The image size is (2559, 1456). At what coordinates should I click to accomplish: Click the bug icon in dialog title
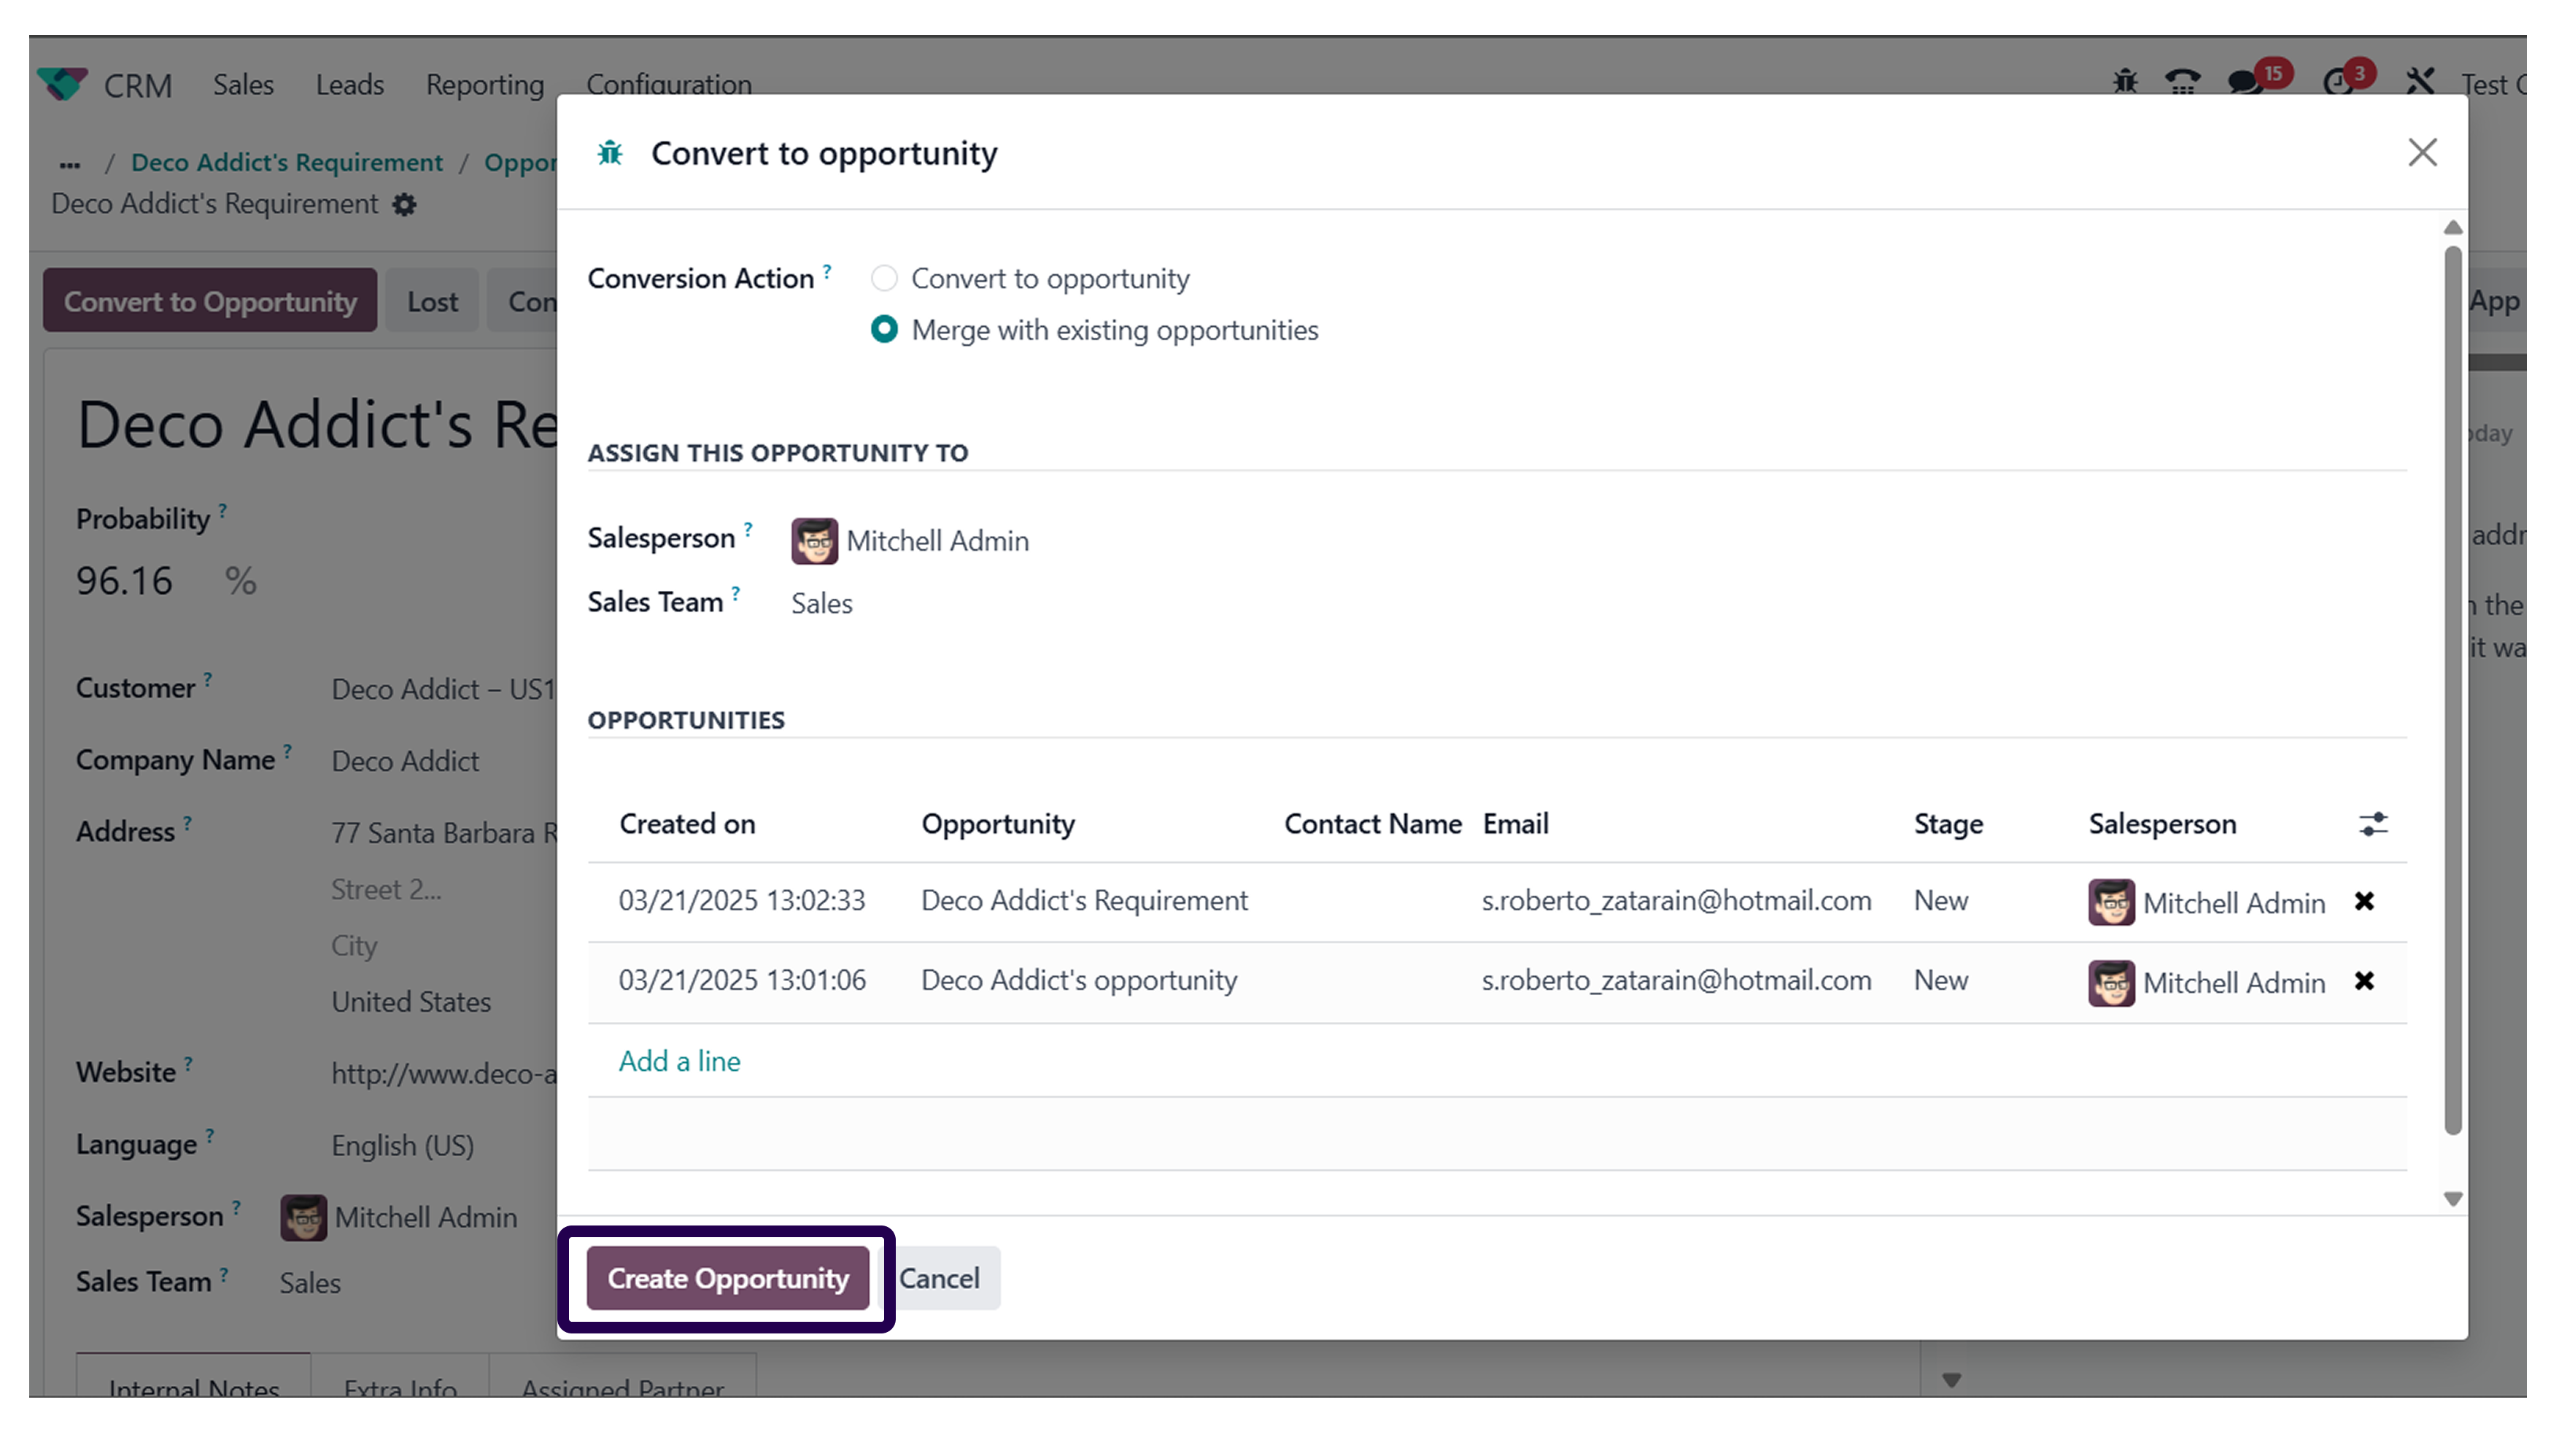[x=610, y=153]
